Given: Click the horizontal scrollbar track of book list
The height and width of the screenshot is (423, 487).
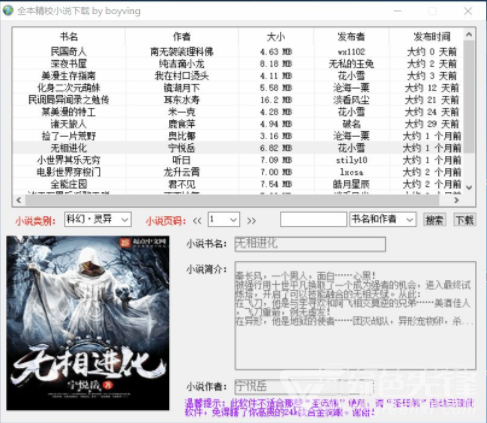Looking at the screenshot, I should click(x=232, y=200).
